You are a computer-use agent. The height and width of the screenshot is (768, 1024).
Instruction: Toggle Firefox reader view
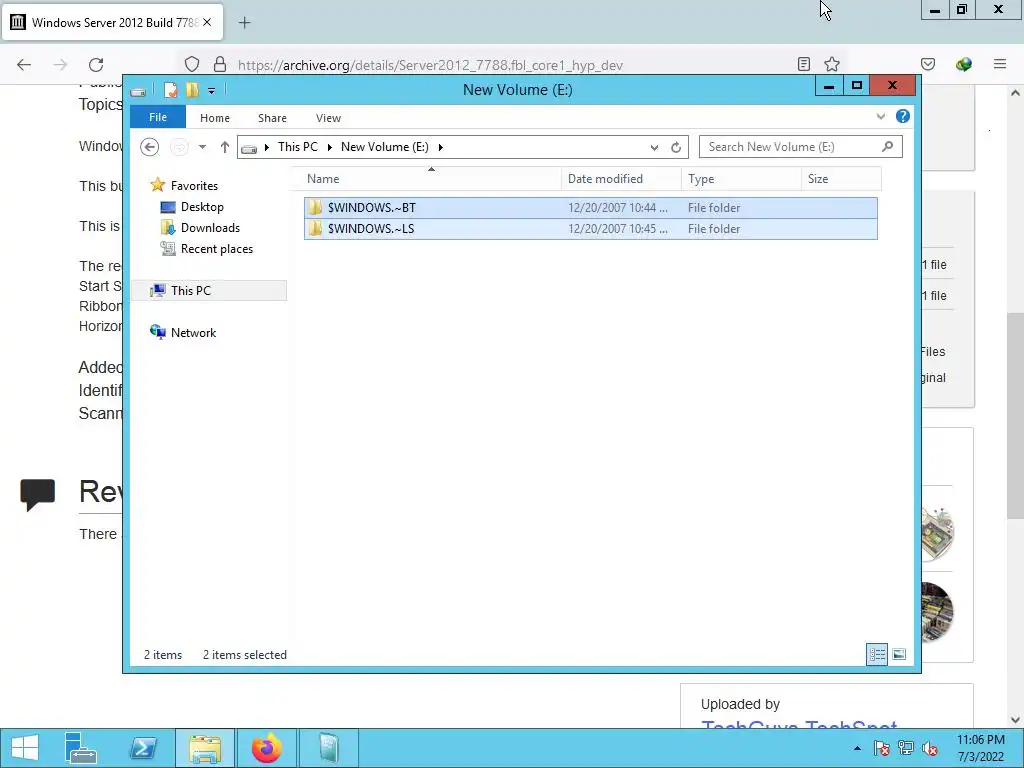click(804, 64)
